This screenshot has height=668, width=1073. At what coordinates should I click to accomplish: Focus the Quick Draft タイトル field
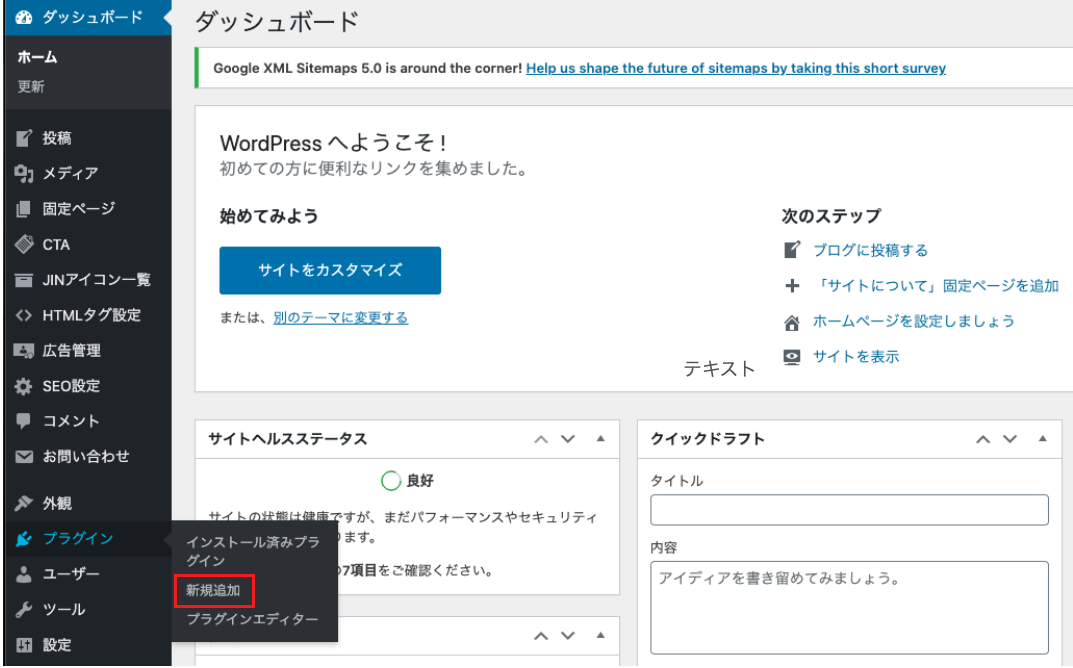[x=849, y=510]
